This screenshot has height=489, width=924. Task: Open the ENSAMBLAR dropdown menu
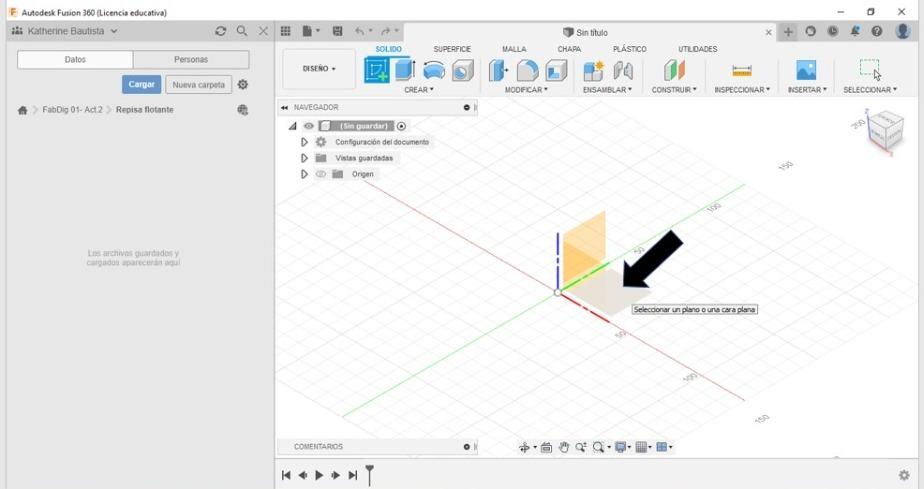[x=607, y=90]
